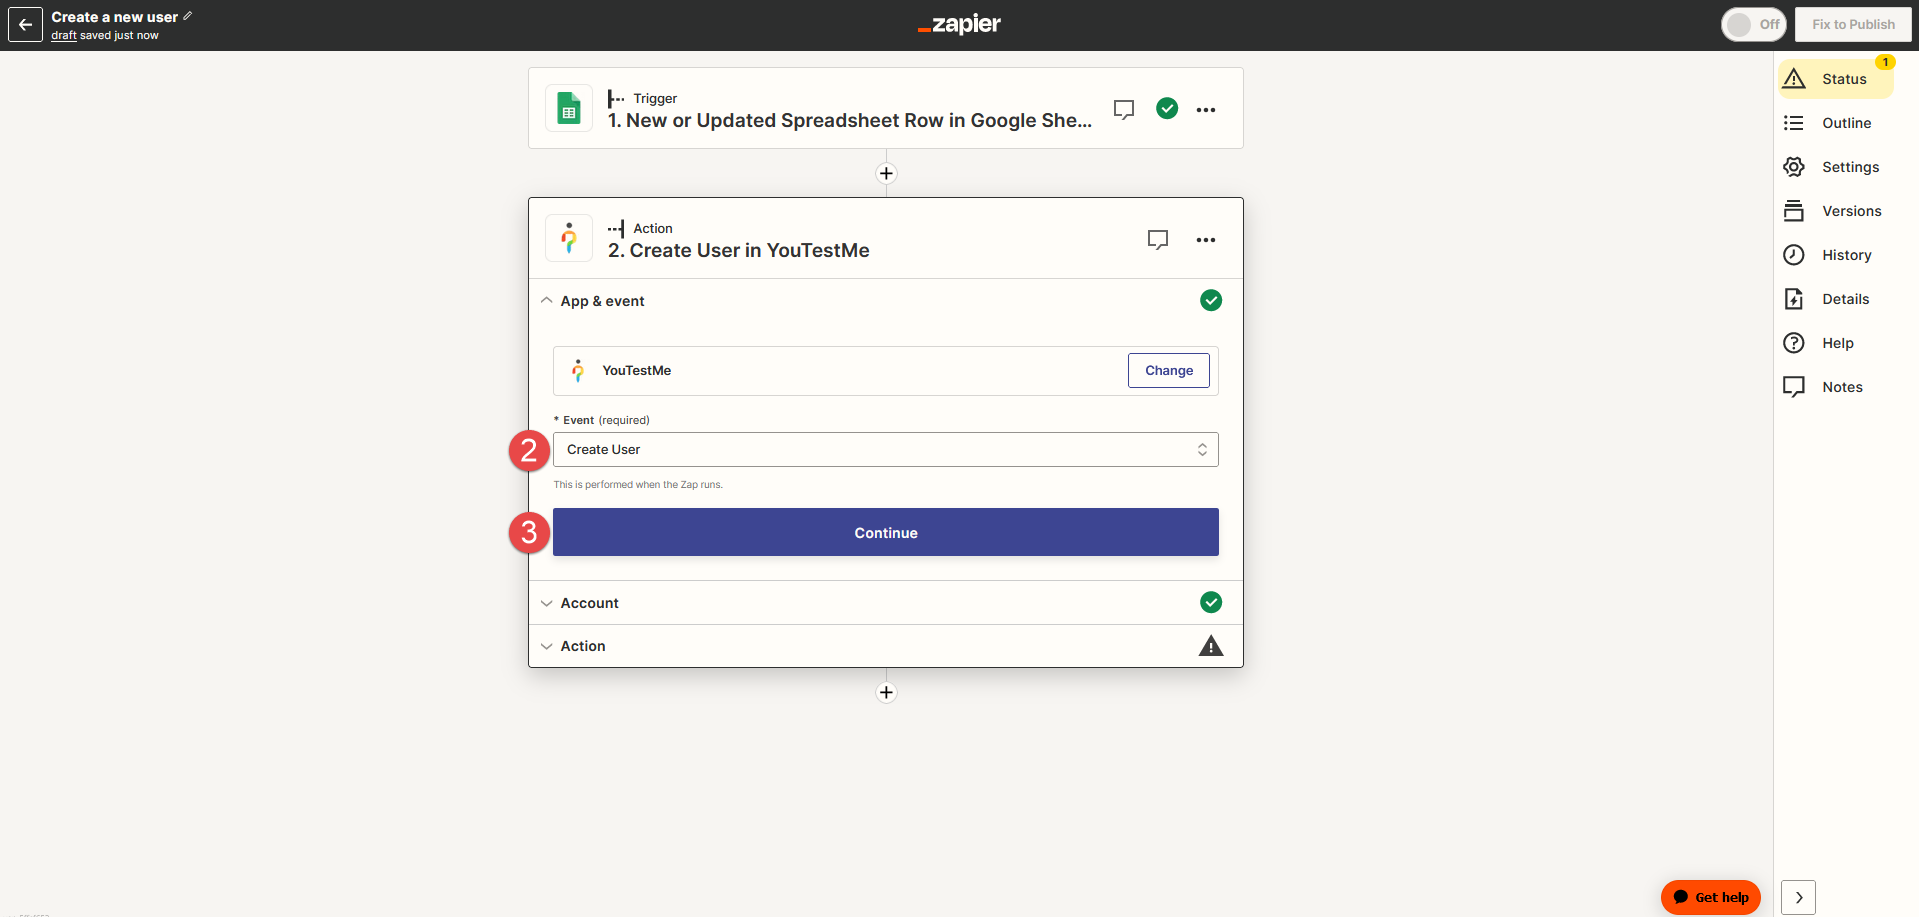Image resolution: width=1919 pixels, height=917 pixels.
Task: Expand the Action section
Action: click(886, 646)
